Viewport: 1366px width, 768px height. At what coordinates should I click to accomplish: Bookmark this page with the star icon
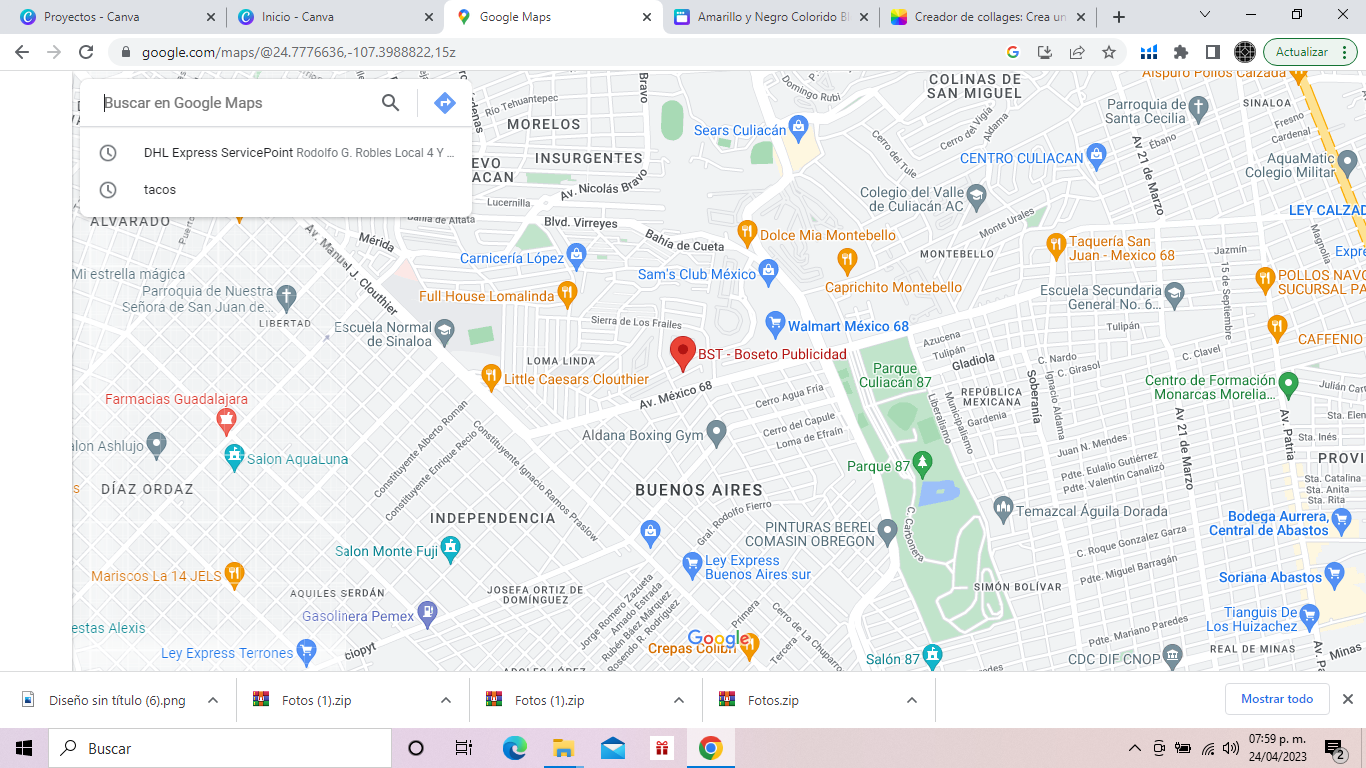click(1109, 52)
